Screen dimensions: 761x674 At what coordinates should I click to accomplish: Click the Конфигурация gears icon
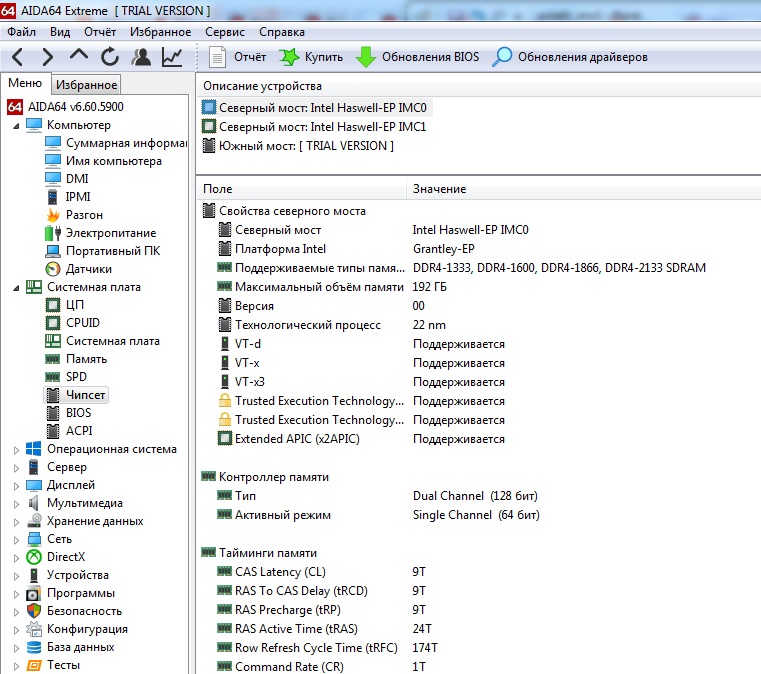pos(33,629)
